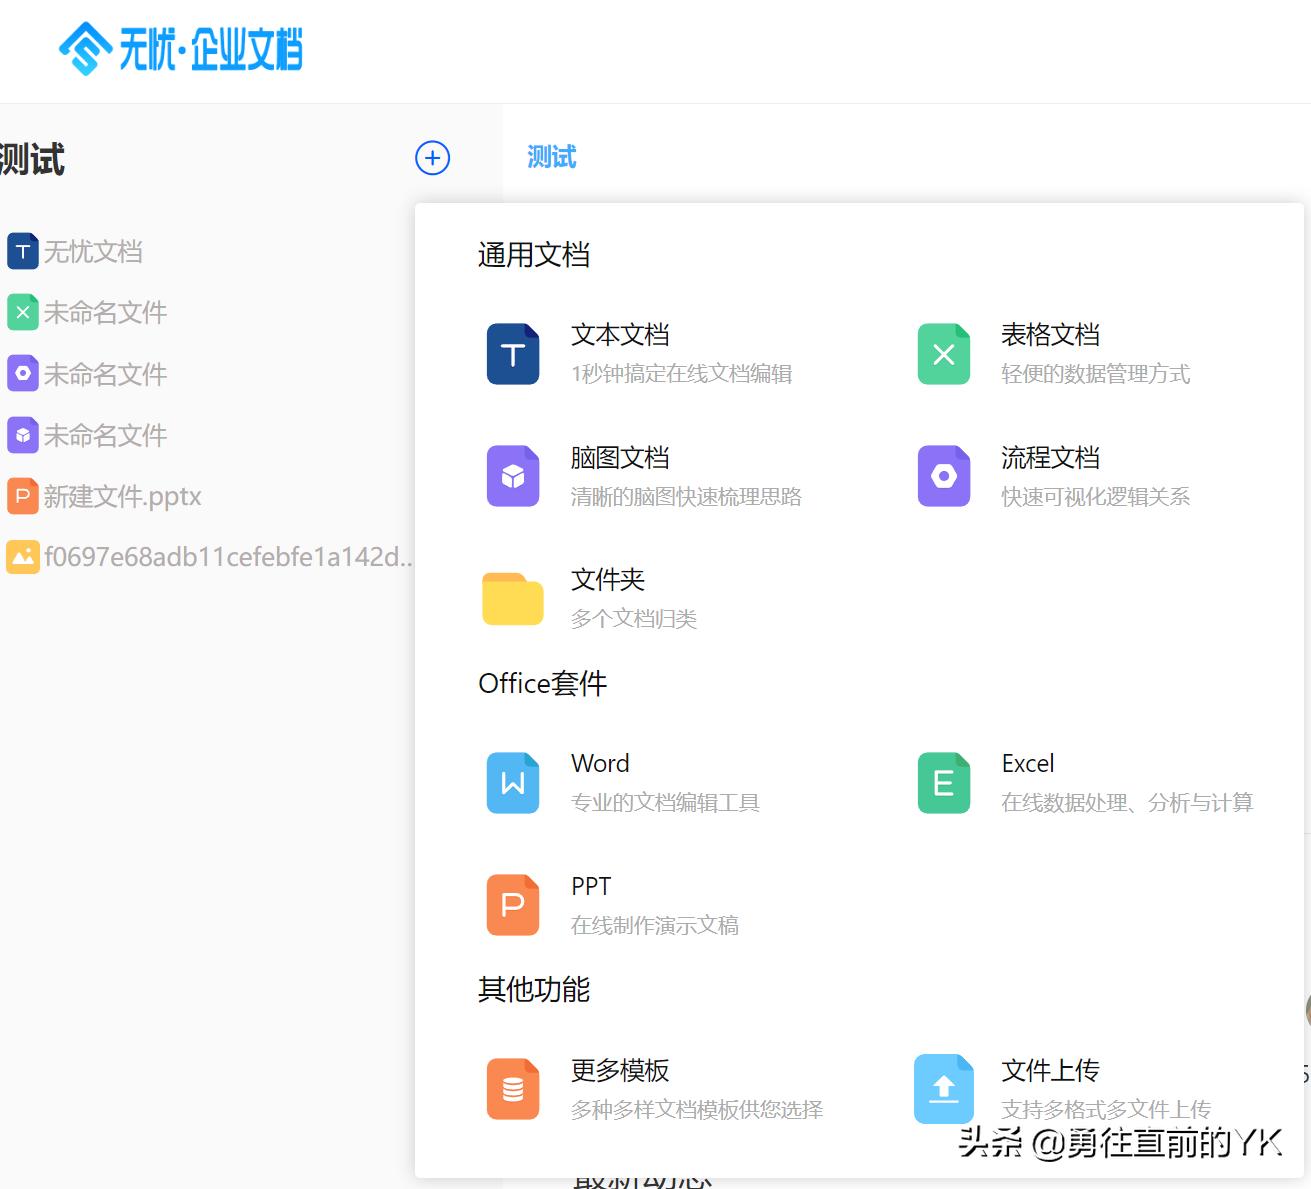Select the 脑图文档 menu entry label

click(620, 458)
